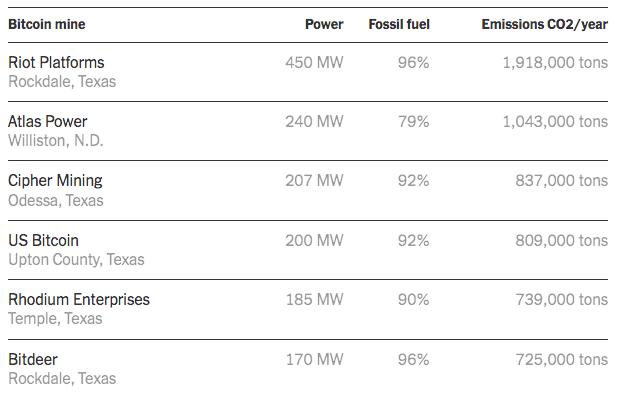Select the Riot Platforms mine name
The width and height of the screenshot is (618, 397).
(56, 63)
